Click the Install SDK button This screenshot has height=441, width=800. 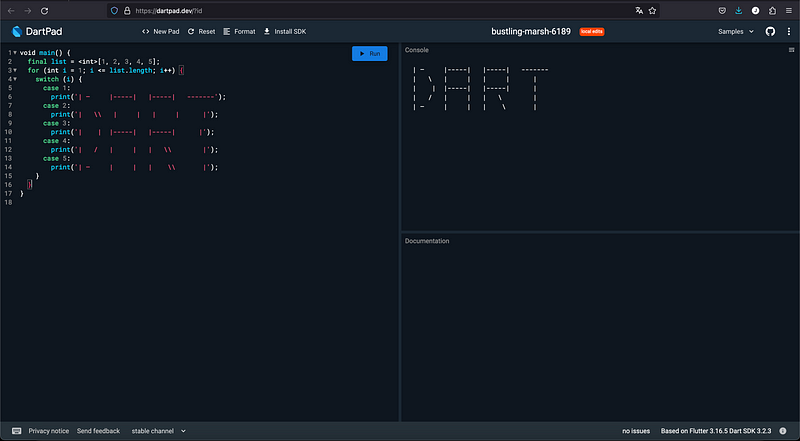pyautogui.click(x=285, y=32)
